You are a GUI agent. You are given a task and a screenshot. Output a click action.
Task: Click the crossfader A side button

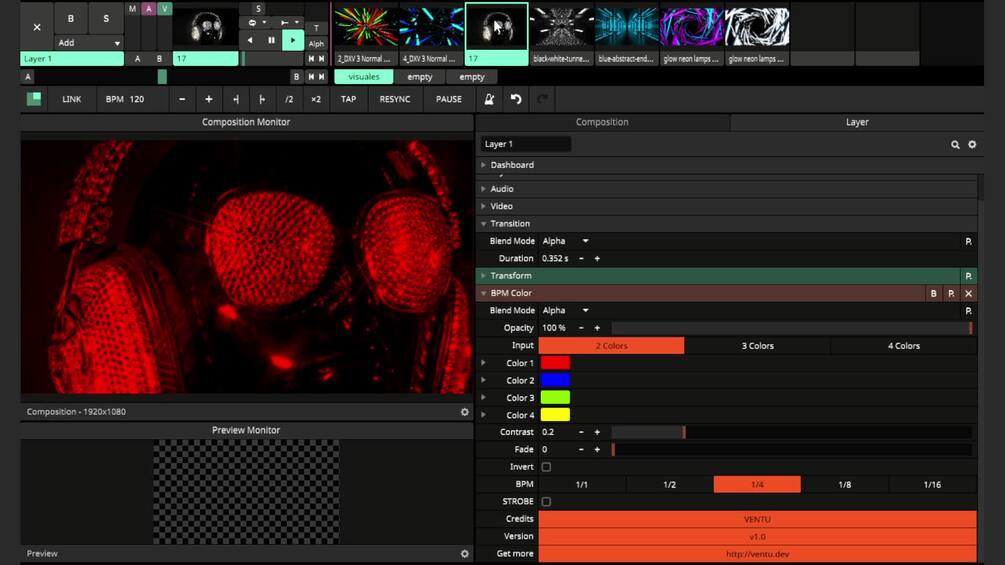[28, 77]
